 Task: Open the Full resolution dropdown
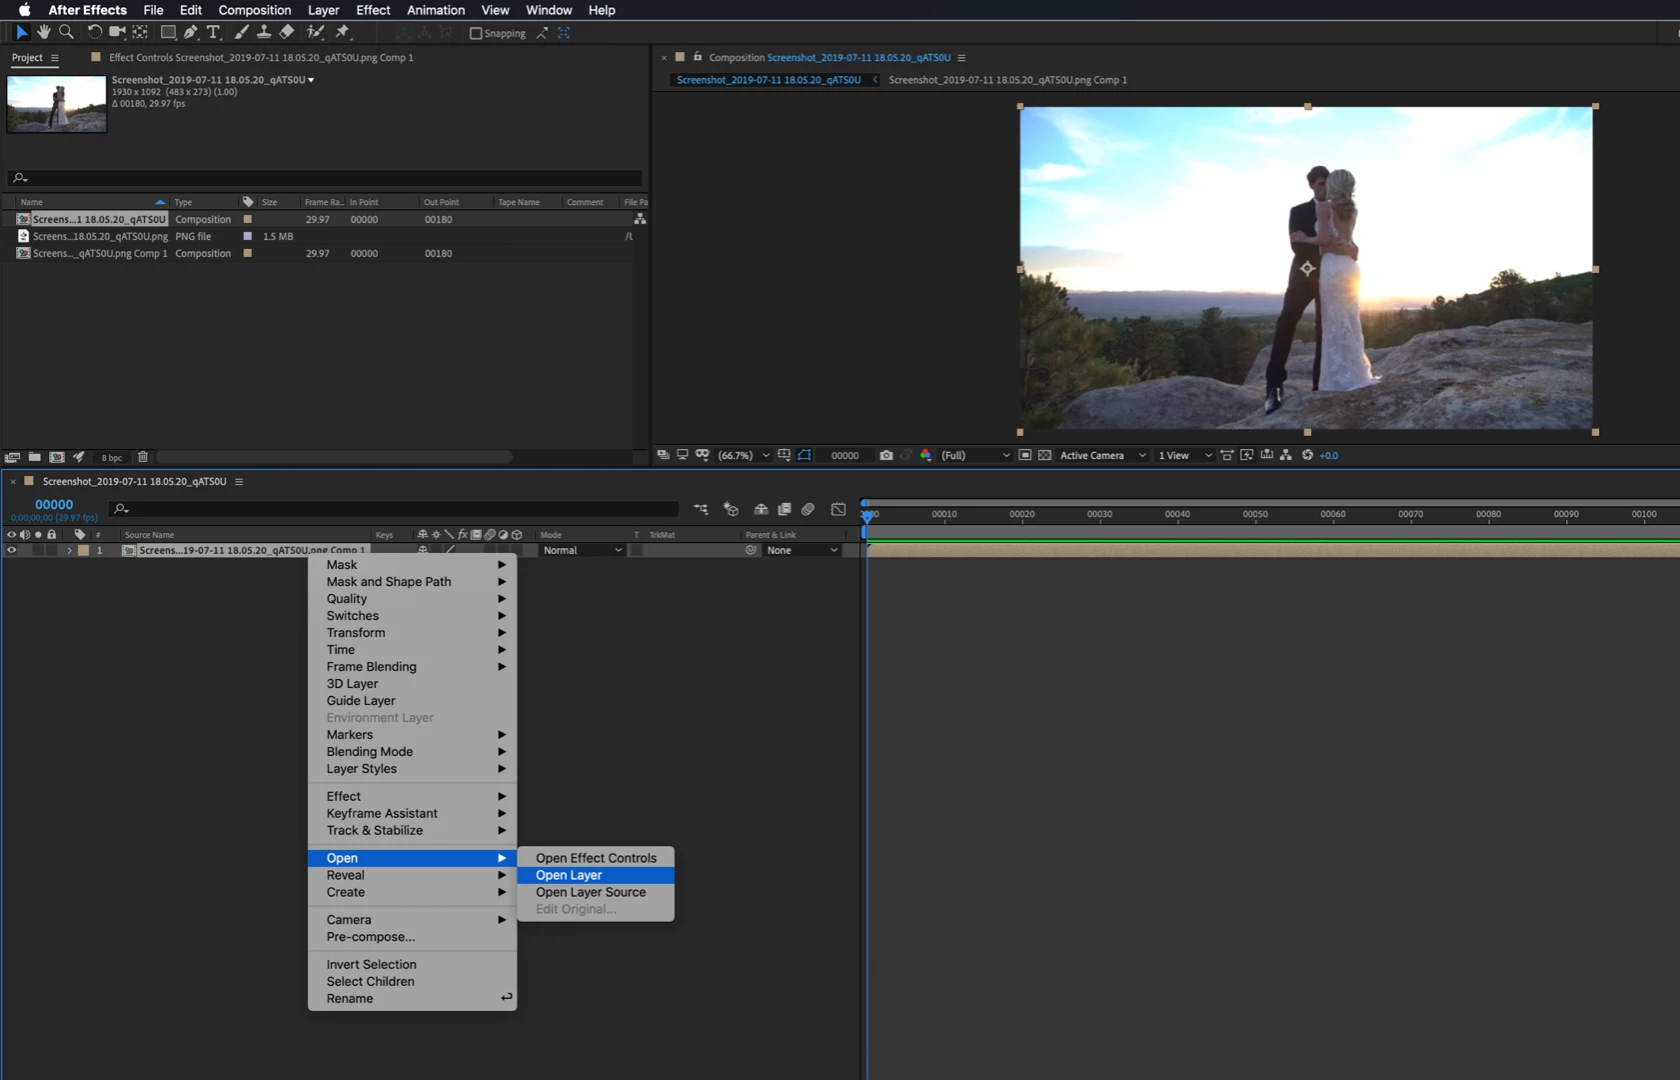[975, 455]
